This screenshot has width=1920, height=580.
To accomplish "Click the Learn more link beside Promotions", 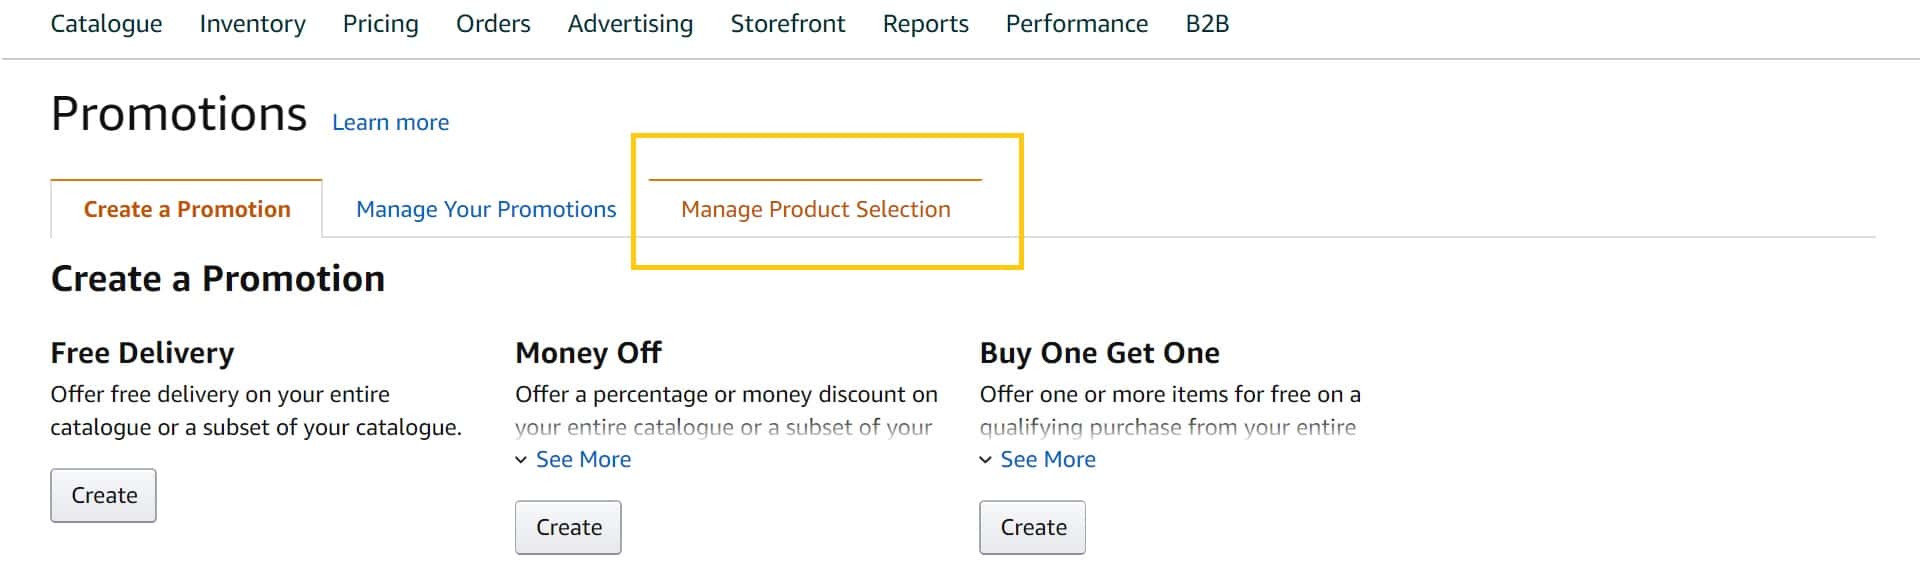I will (x=390, y=123).
